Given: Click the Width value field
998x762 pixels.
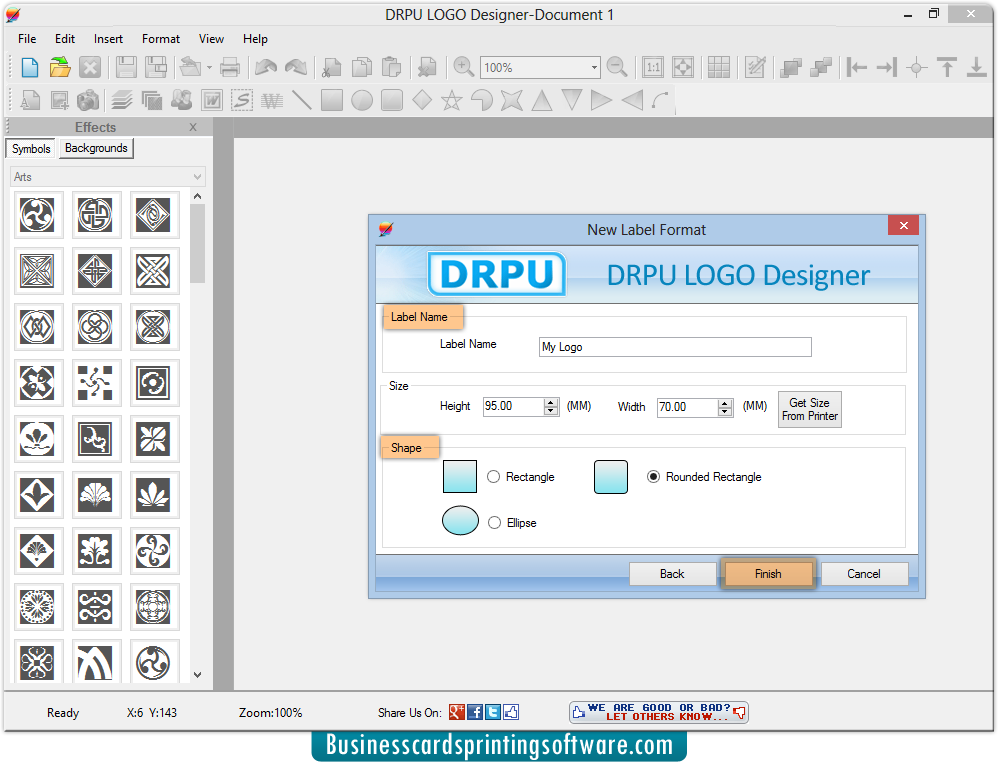Looking at the screenshot, I should [x=687, y=407].
